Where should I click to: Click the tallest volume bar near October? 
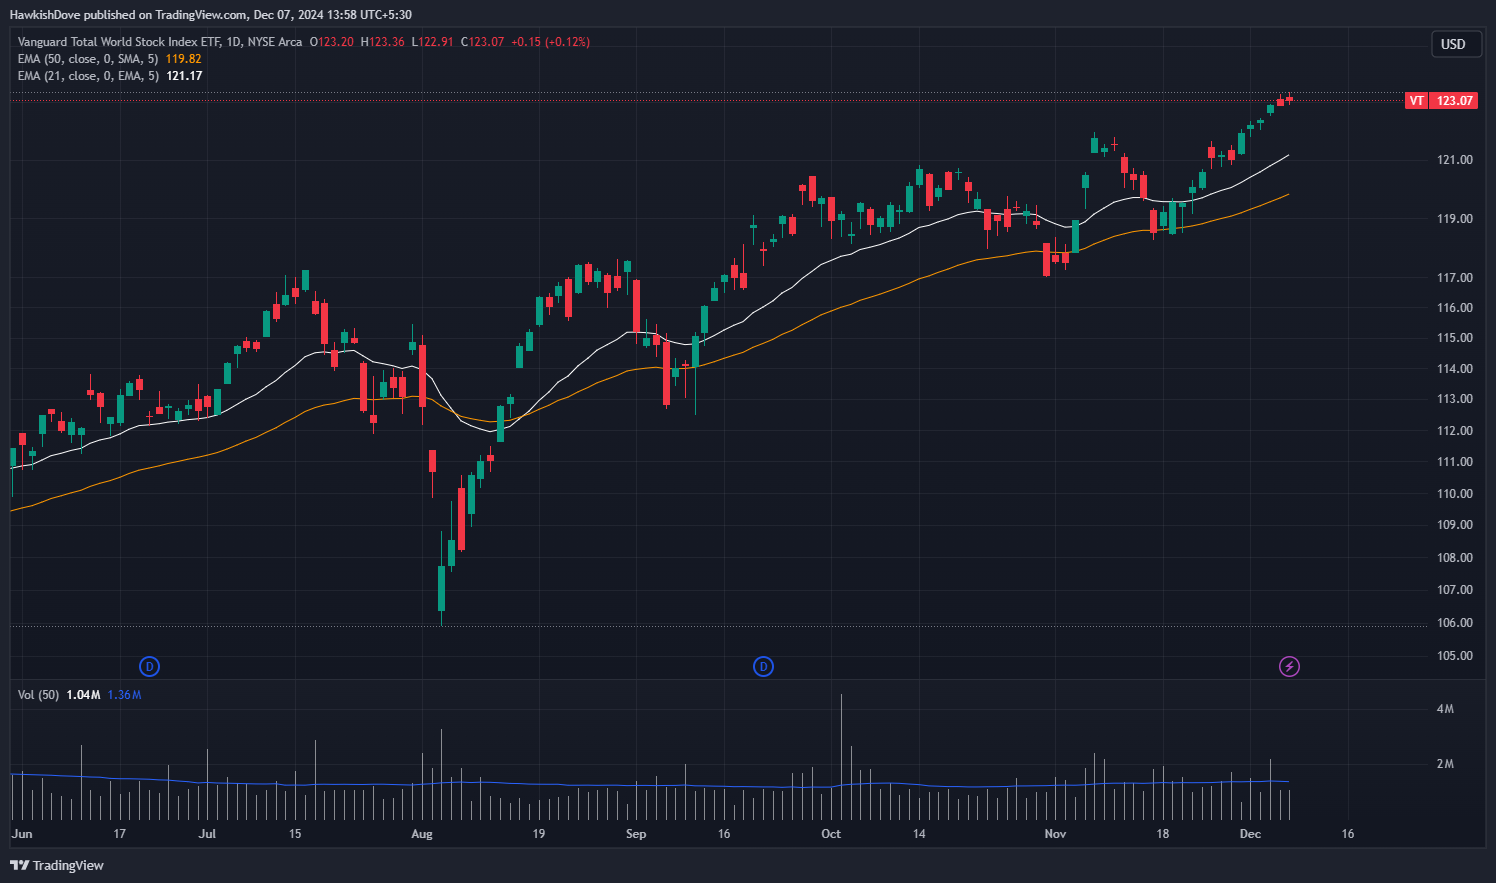(x=842, y=757)
